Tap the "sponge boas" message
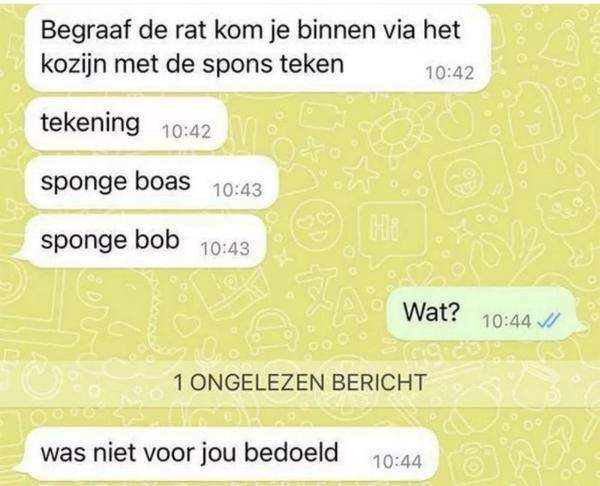 click(151, 183)
